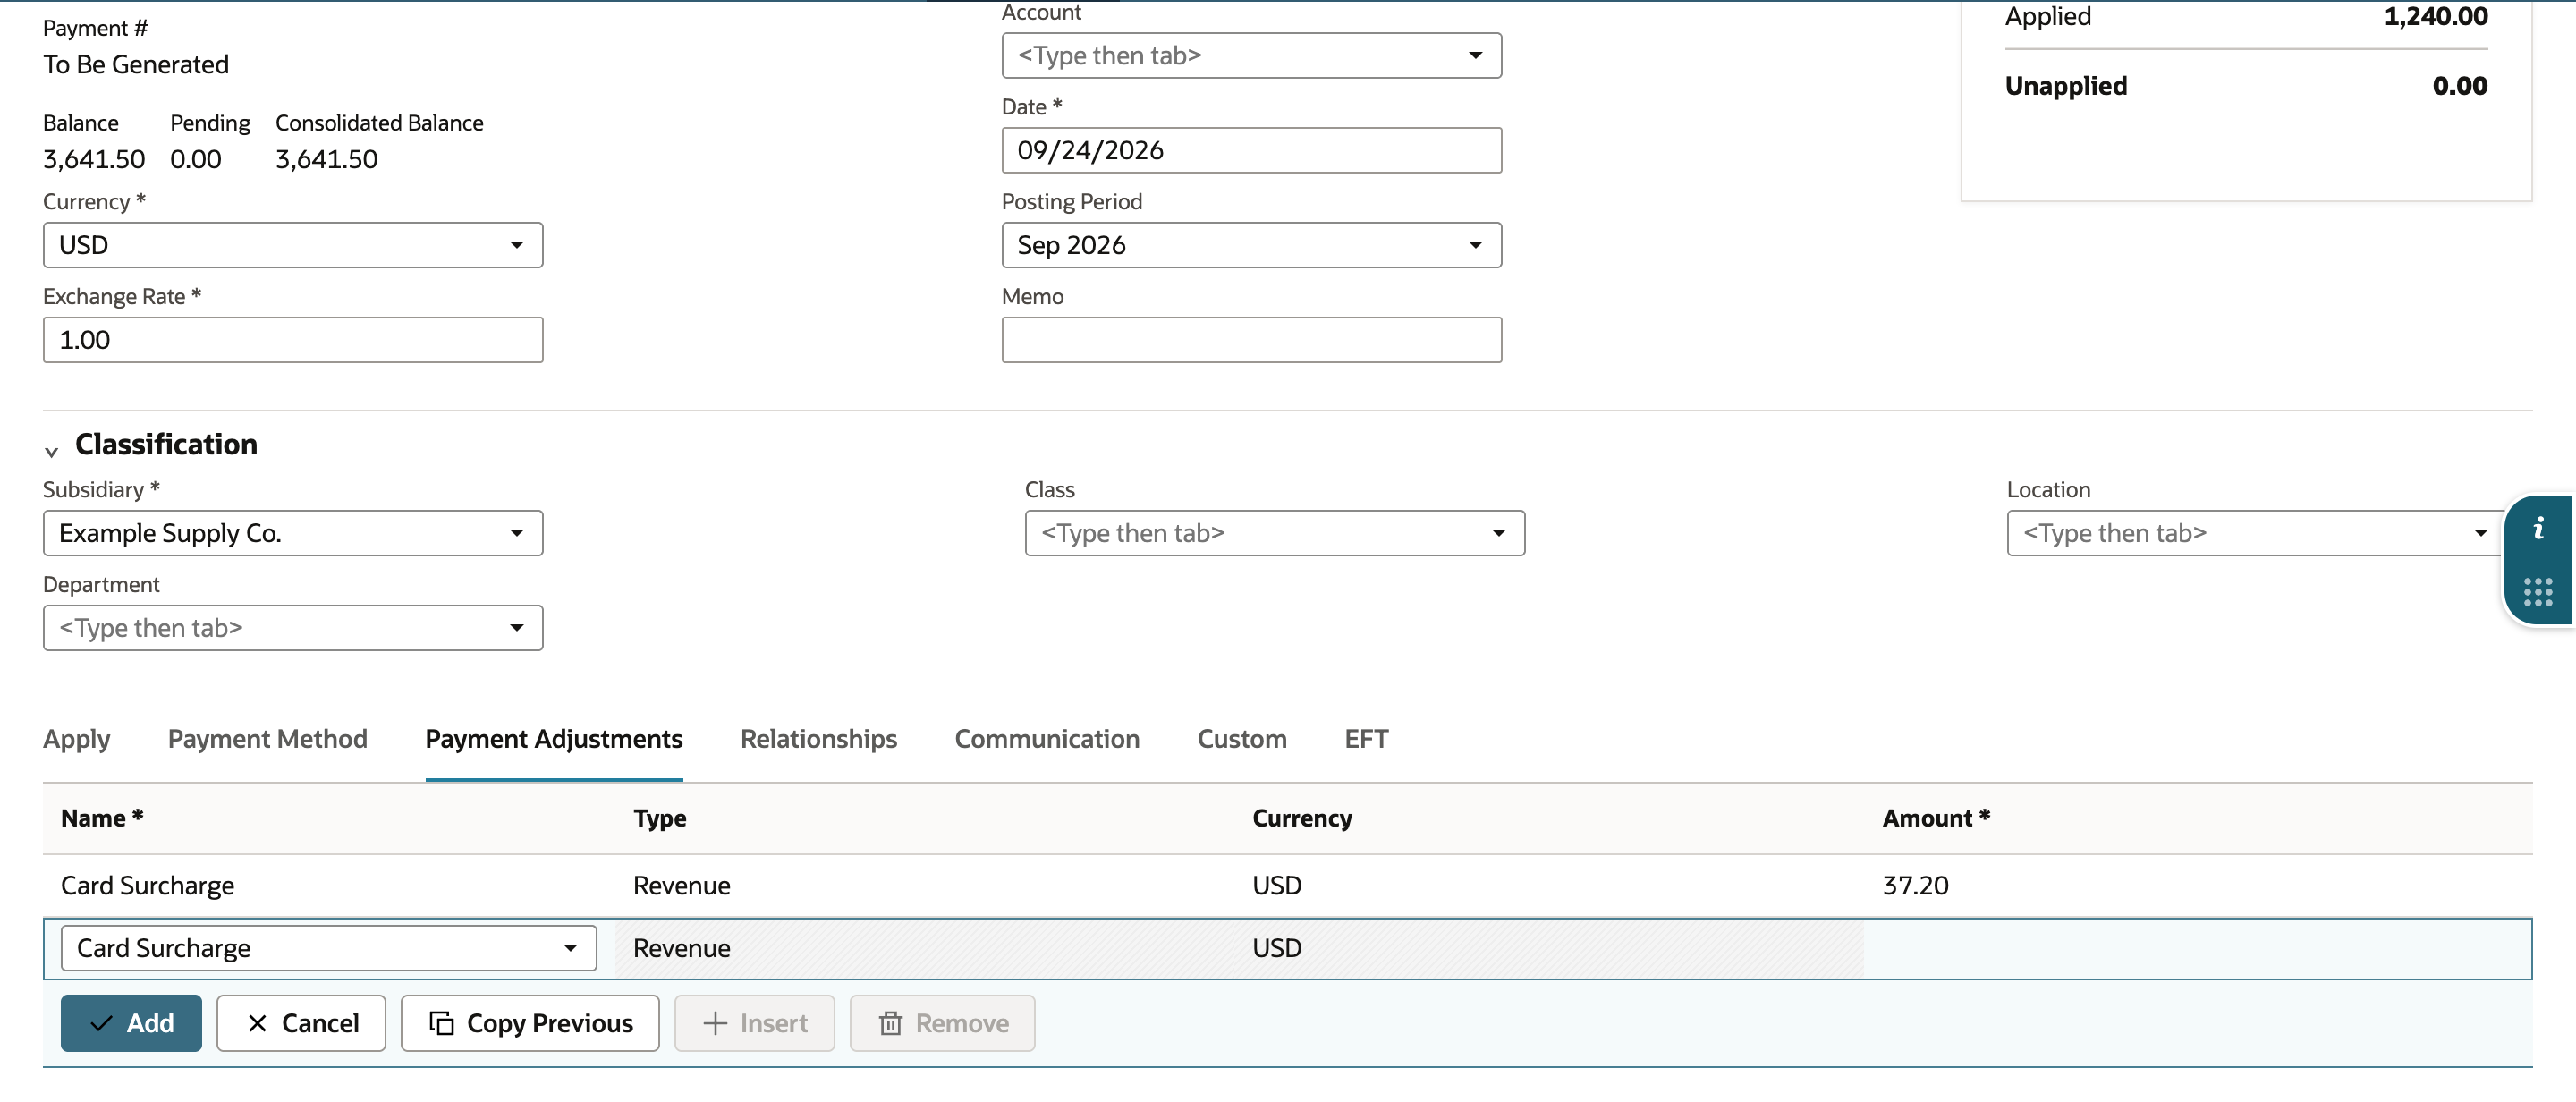Click the Applied total 1,240.00
2576x1102 pixels.
point(2436,16)
